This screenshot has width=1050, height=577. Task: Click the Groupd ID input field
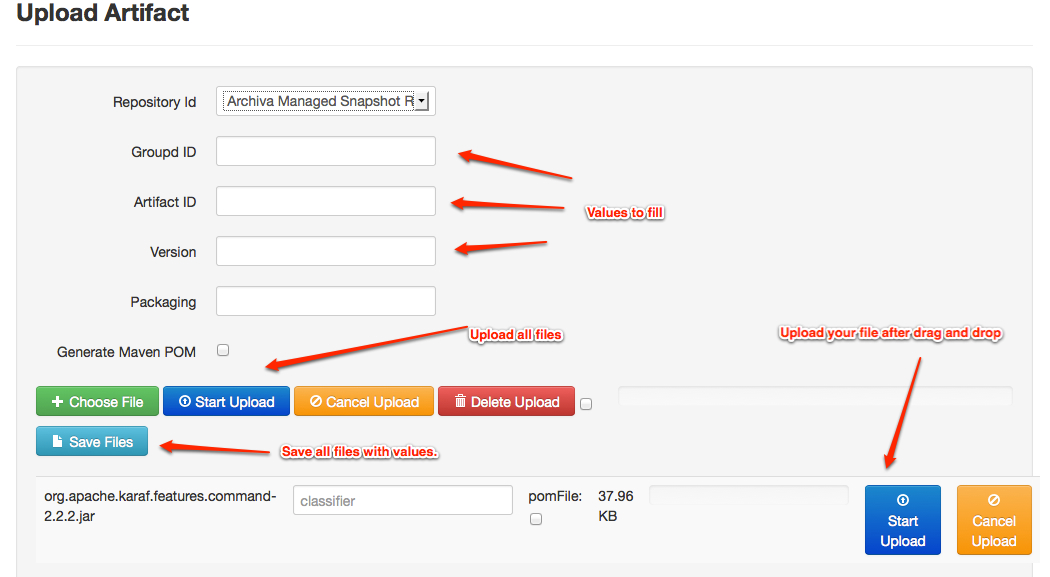[326, 152]
